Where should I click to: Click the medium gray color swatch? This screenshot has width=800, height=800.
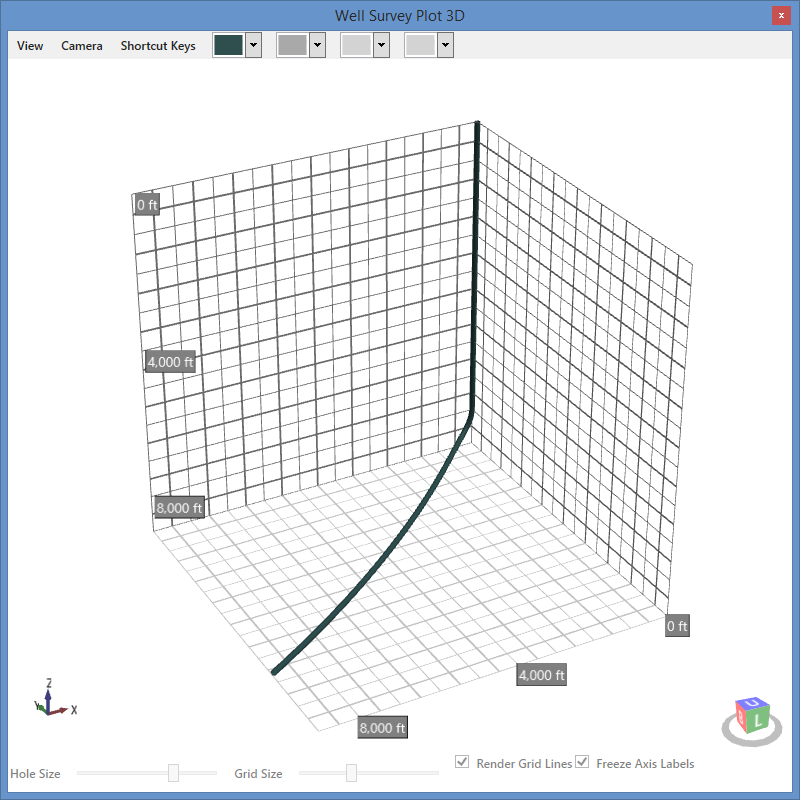292,45
